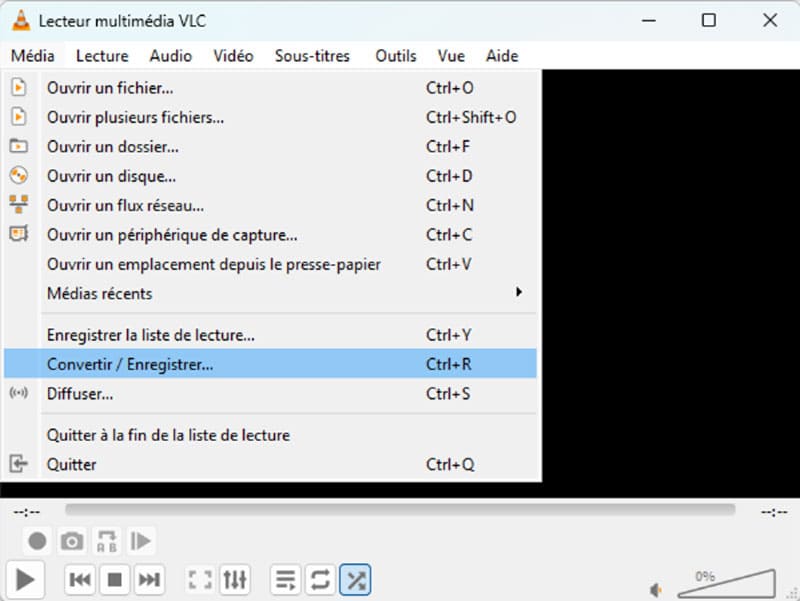Choose Enregistrer la liste de lecture...

coord(270,335)
